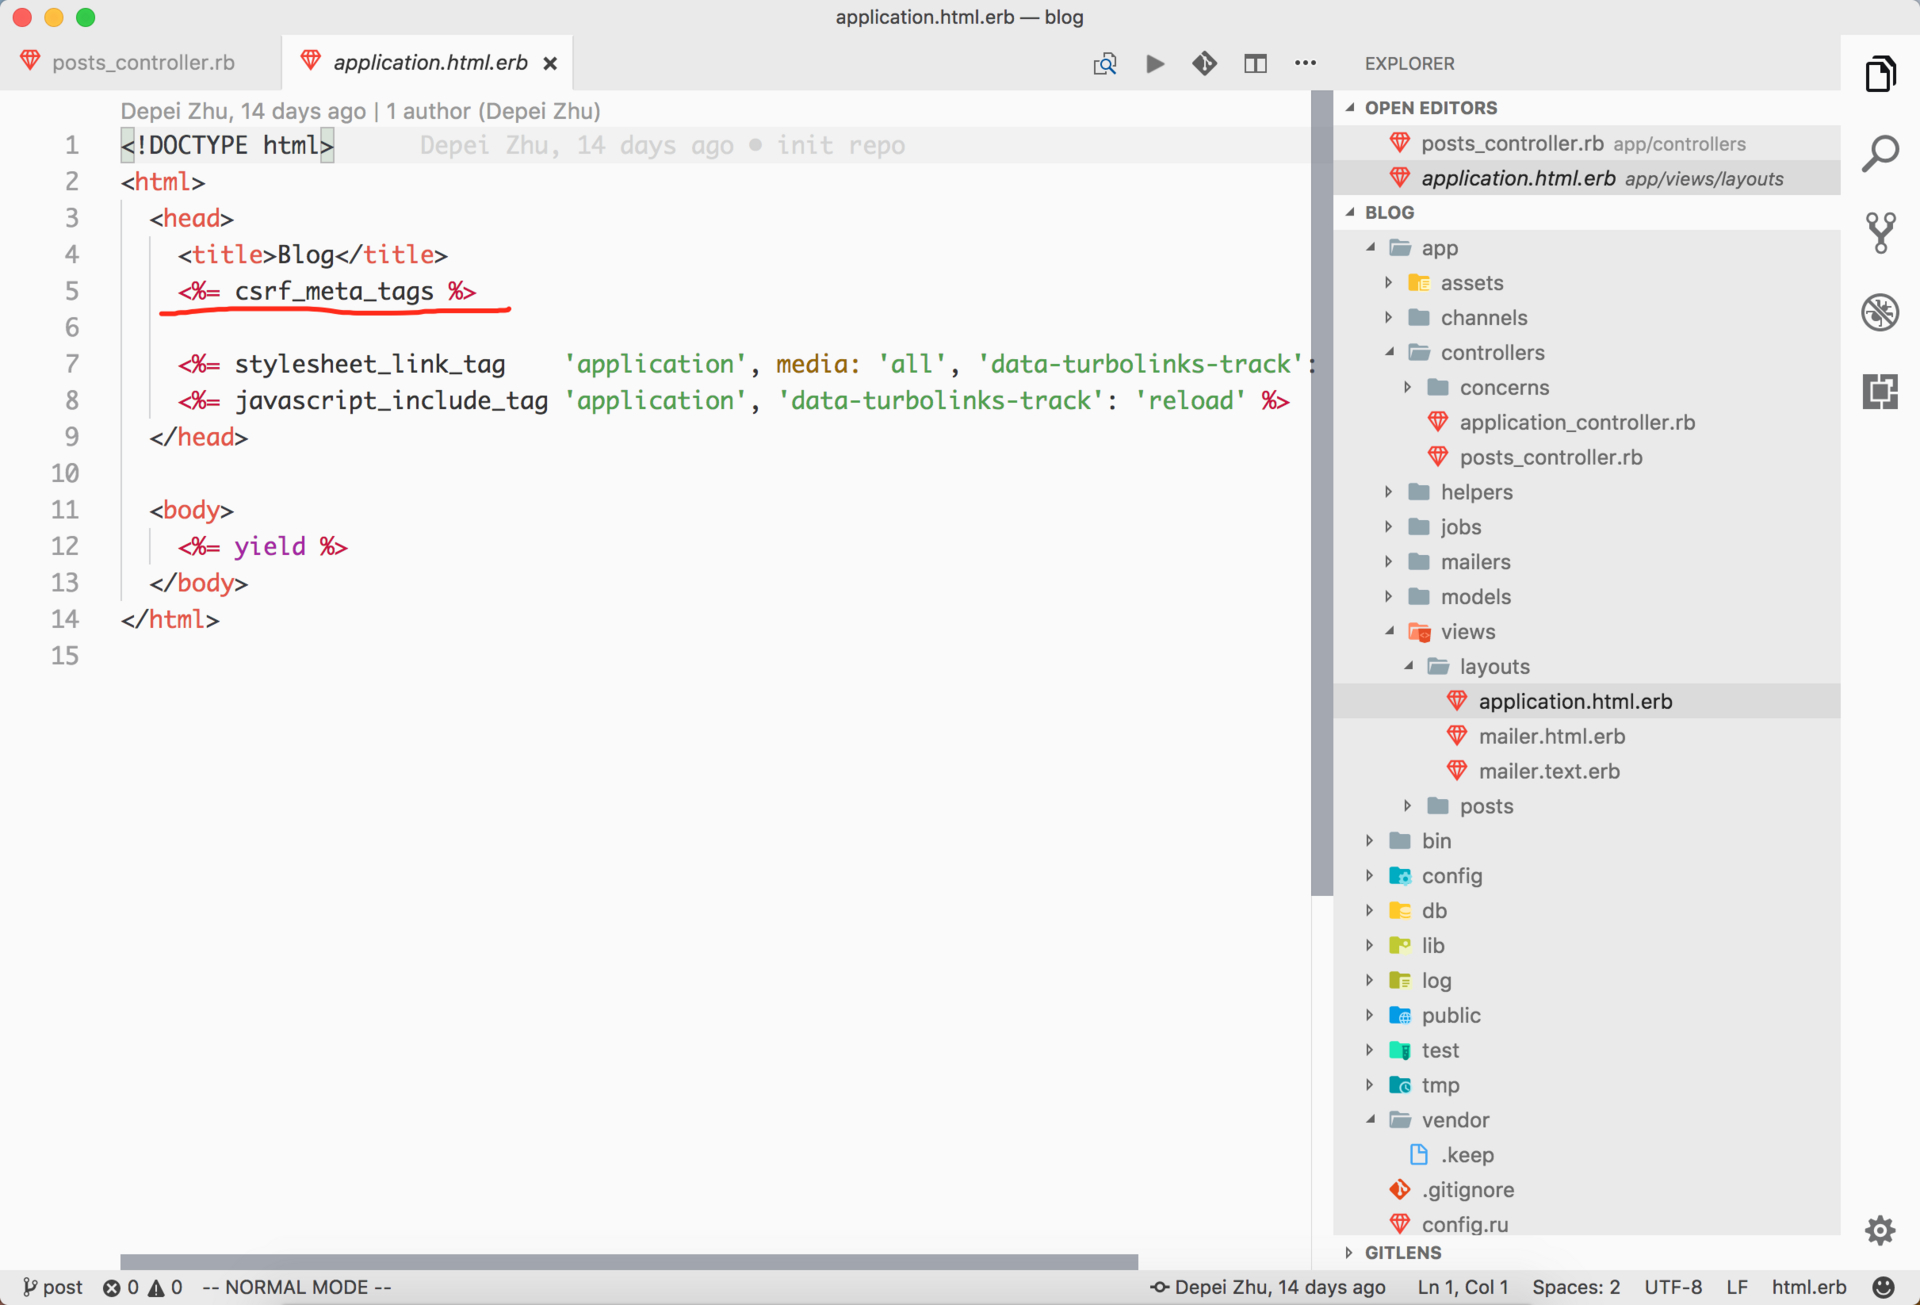Expand the db folder
Screen dimensions: 1920x1305
[1586, 911]
